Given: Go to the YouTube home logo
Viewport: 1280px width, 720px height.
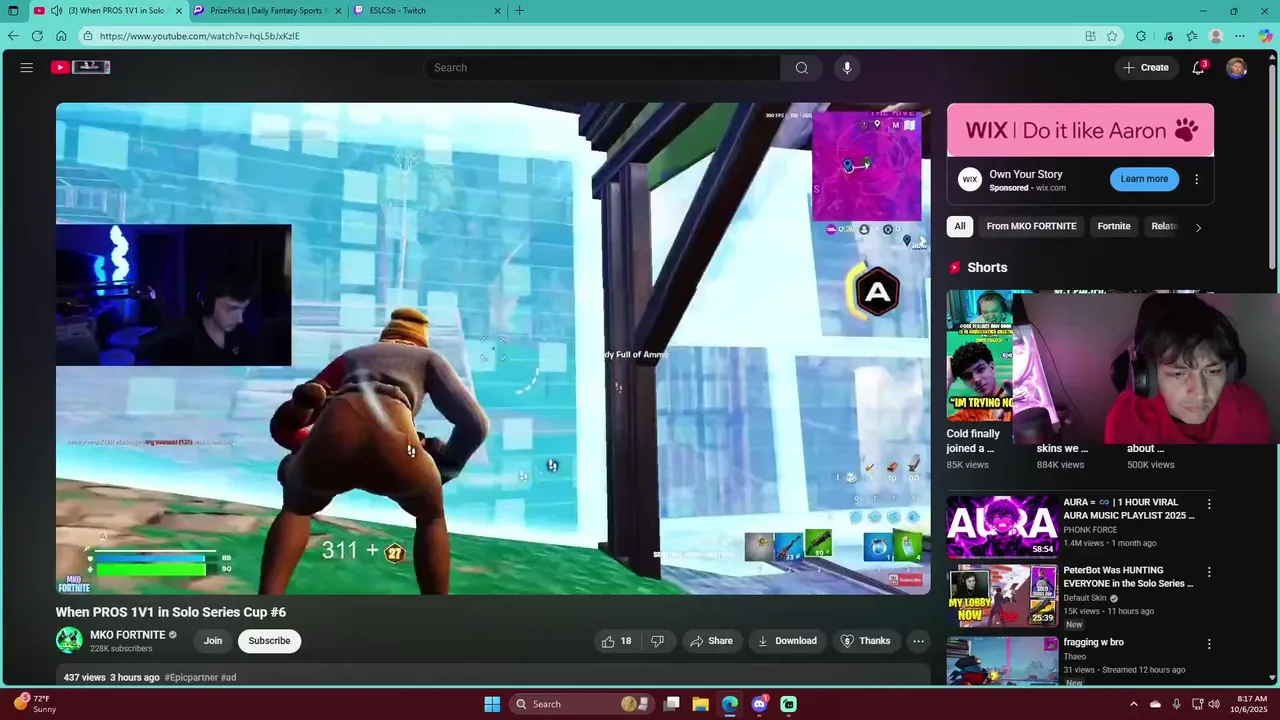Looking at the screenshot, I should coord(80,67).
